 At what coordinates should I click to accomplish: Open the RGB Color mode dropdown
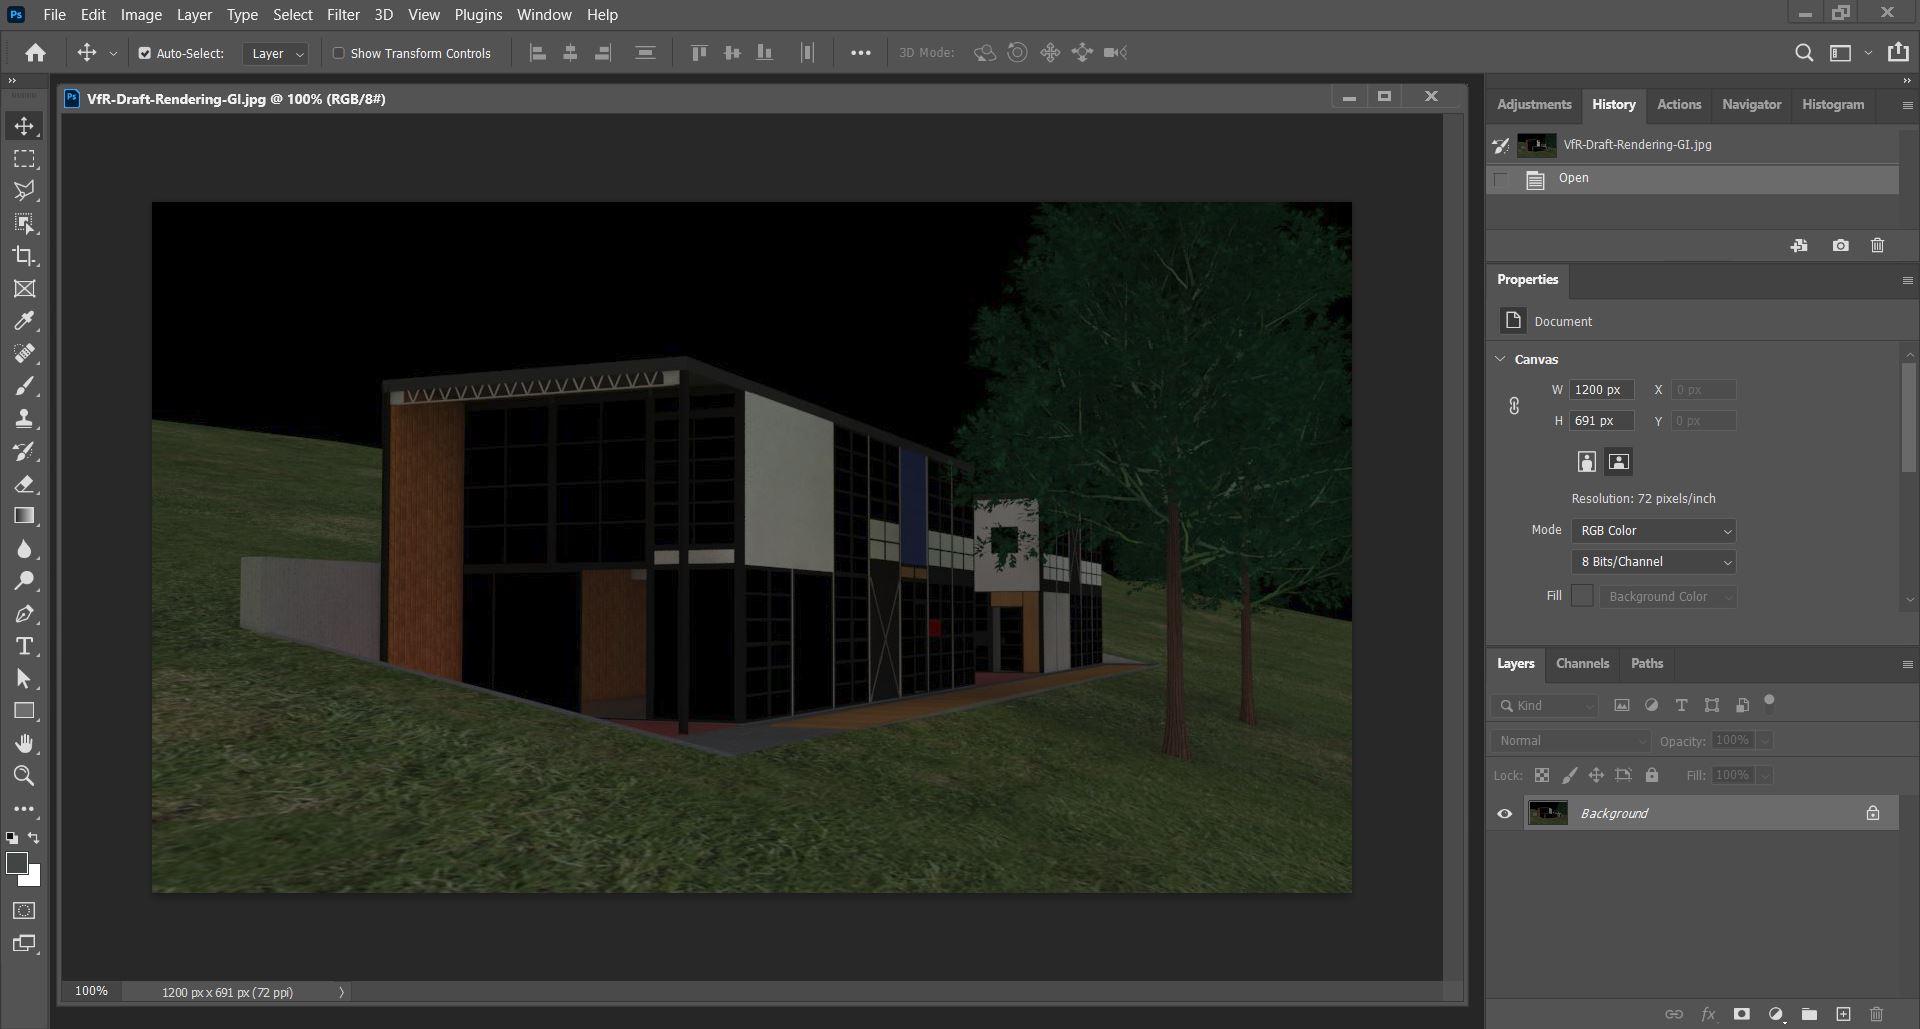(x=1653, y=531)
